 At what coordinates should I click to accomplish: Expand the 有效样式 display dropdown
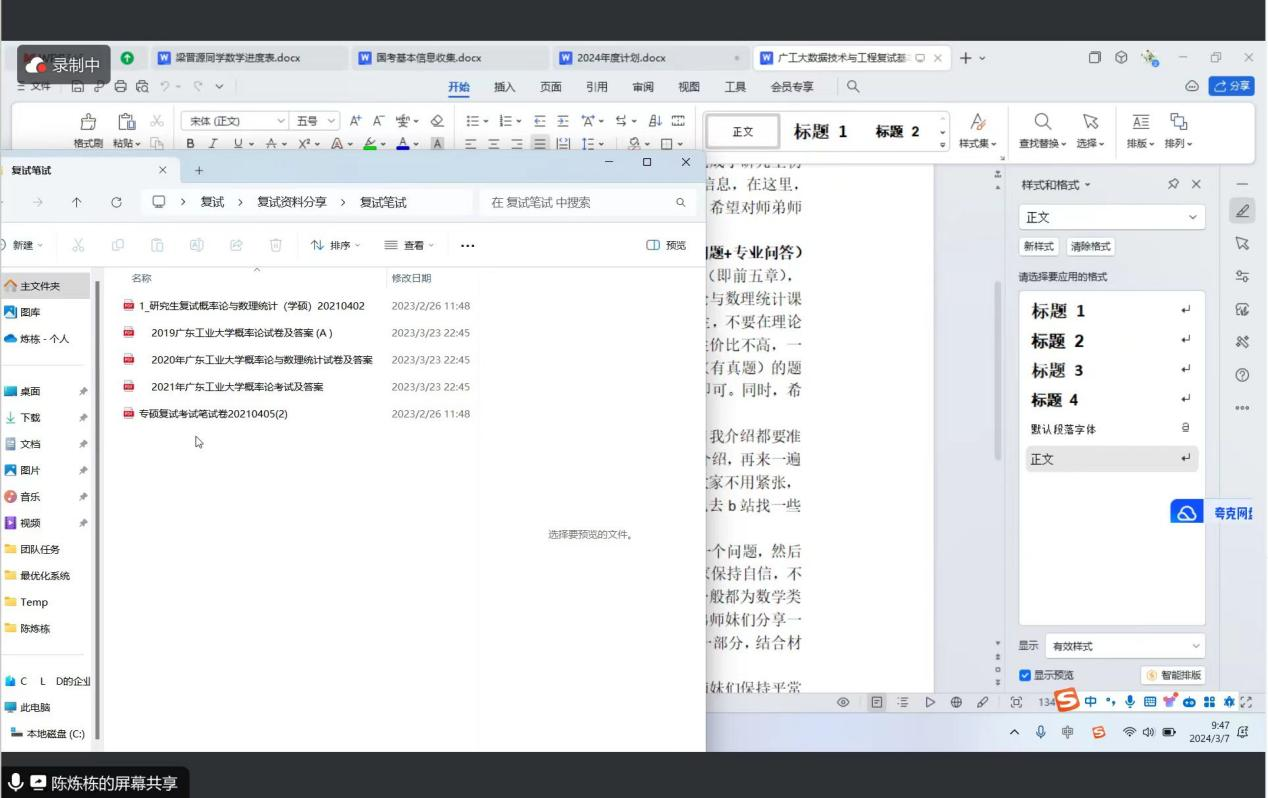coord(1124,646)
